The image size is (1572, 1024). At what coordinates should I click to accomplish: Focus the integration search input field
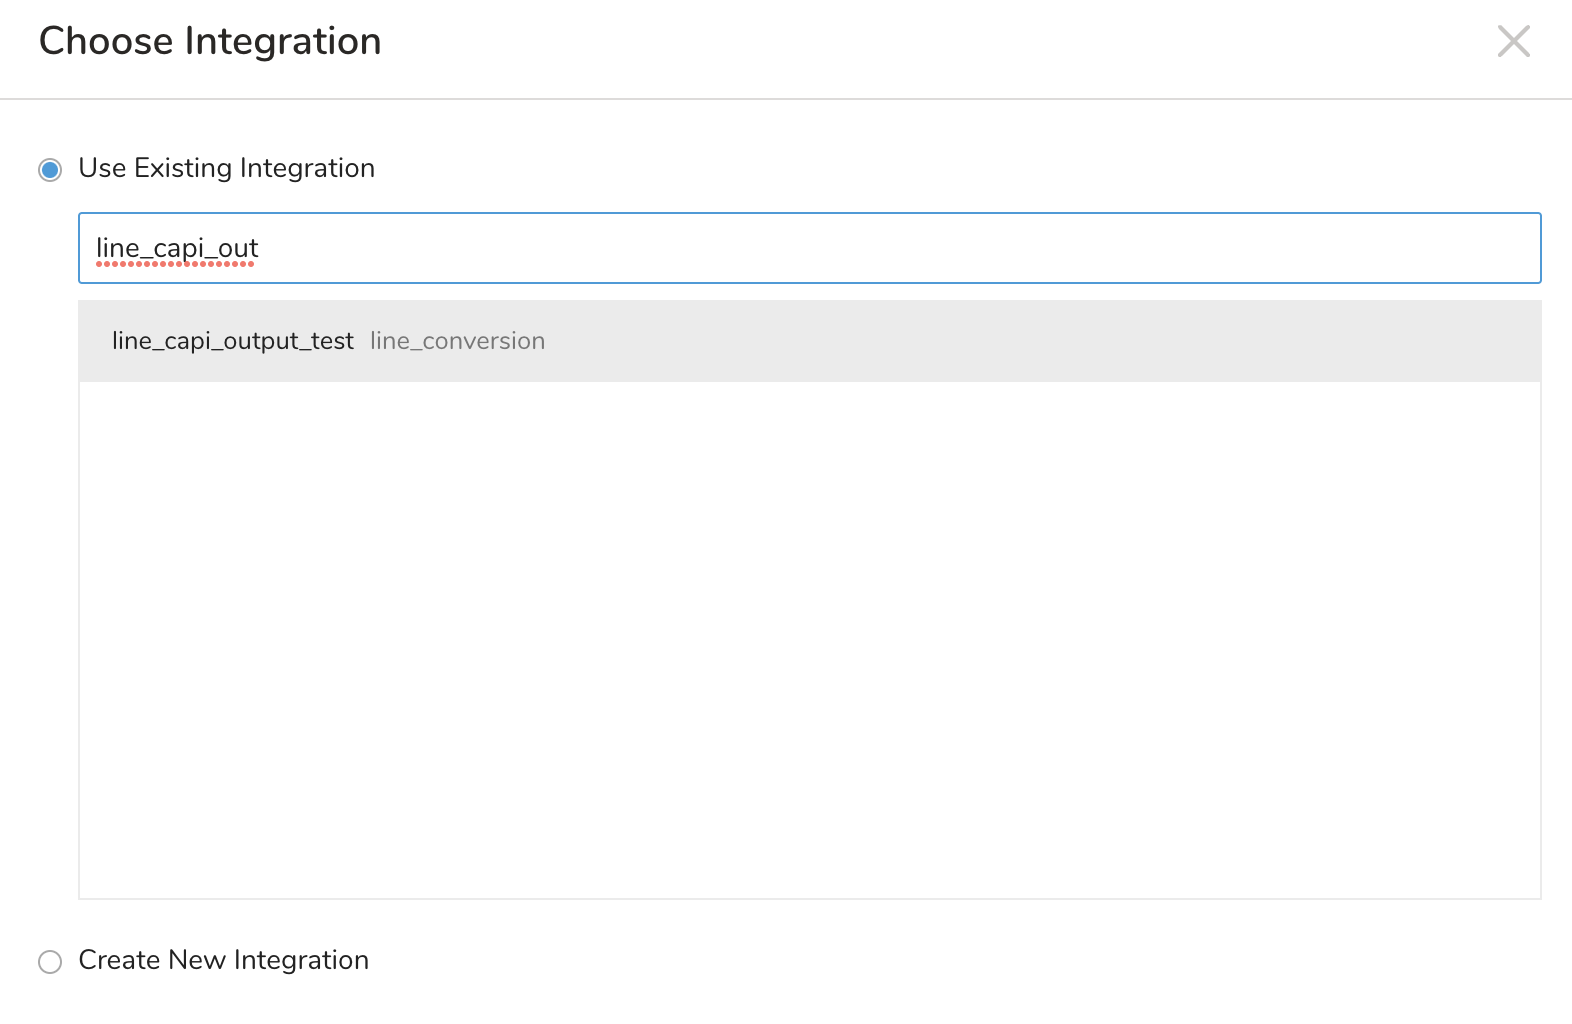[808, 248]
